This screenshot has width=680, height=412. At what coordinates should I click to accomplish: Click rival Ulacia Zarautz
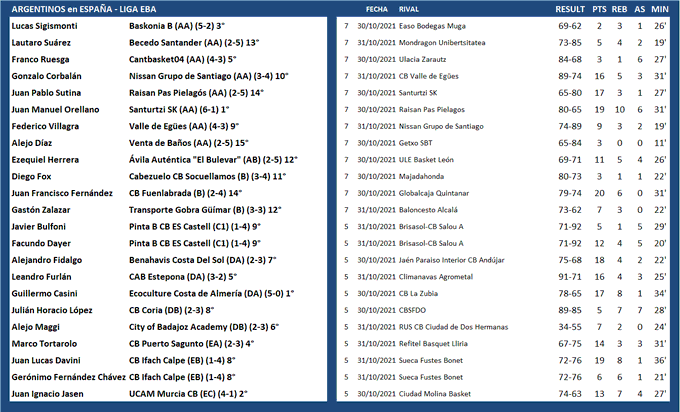click(x=422, y=59)
